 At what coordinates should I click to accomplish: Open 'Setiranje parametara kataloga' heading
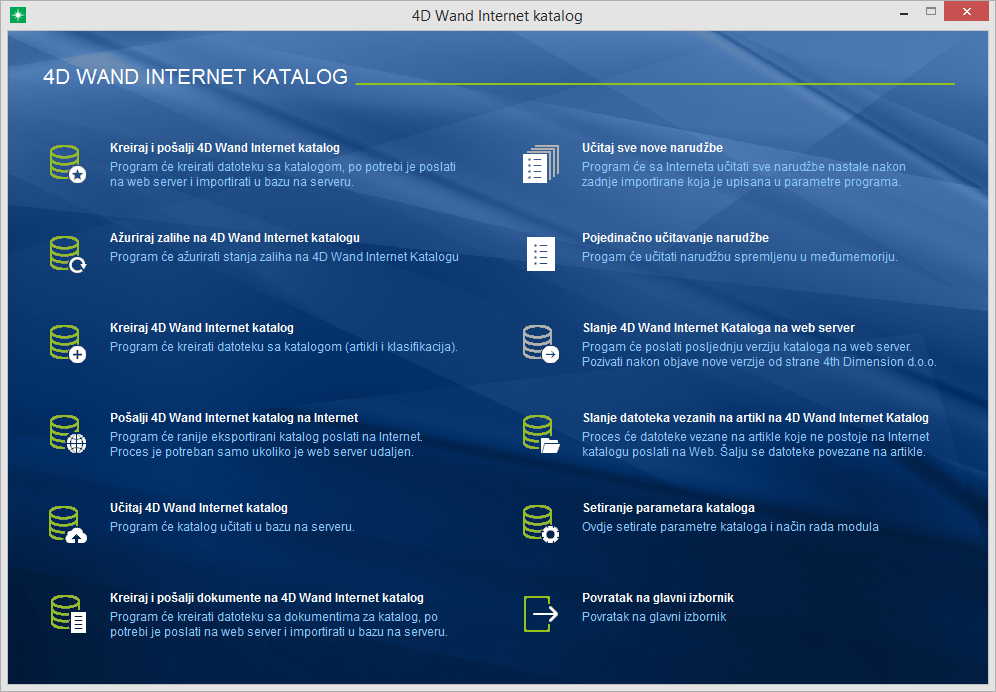669,508
